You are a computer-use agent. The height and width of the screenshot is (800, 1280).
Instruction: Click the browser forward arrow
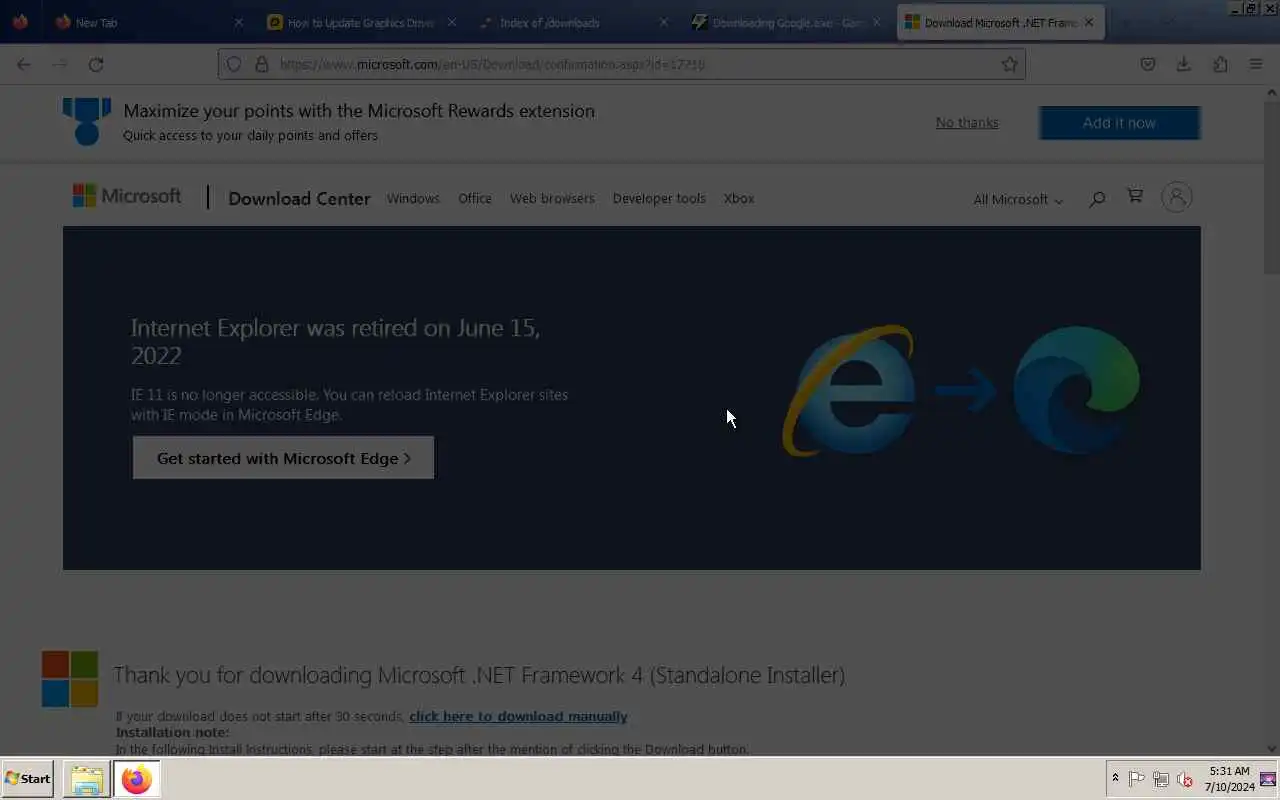(x=60, y=64)
